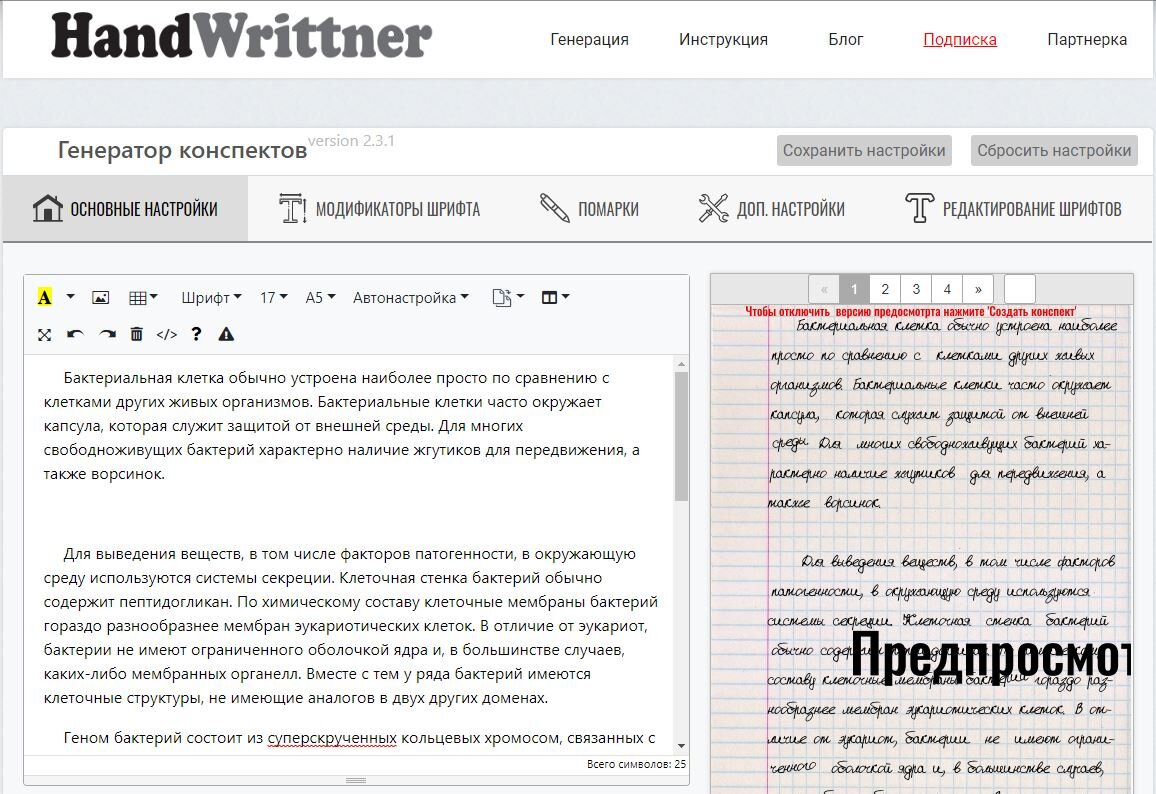Open the Шрифт font dropdown

click(211, 297)
